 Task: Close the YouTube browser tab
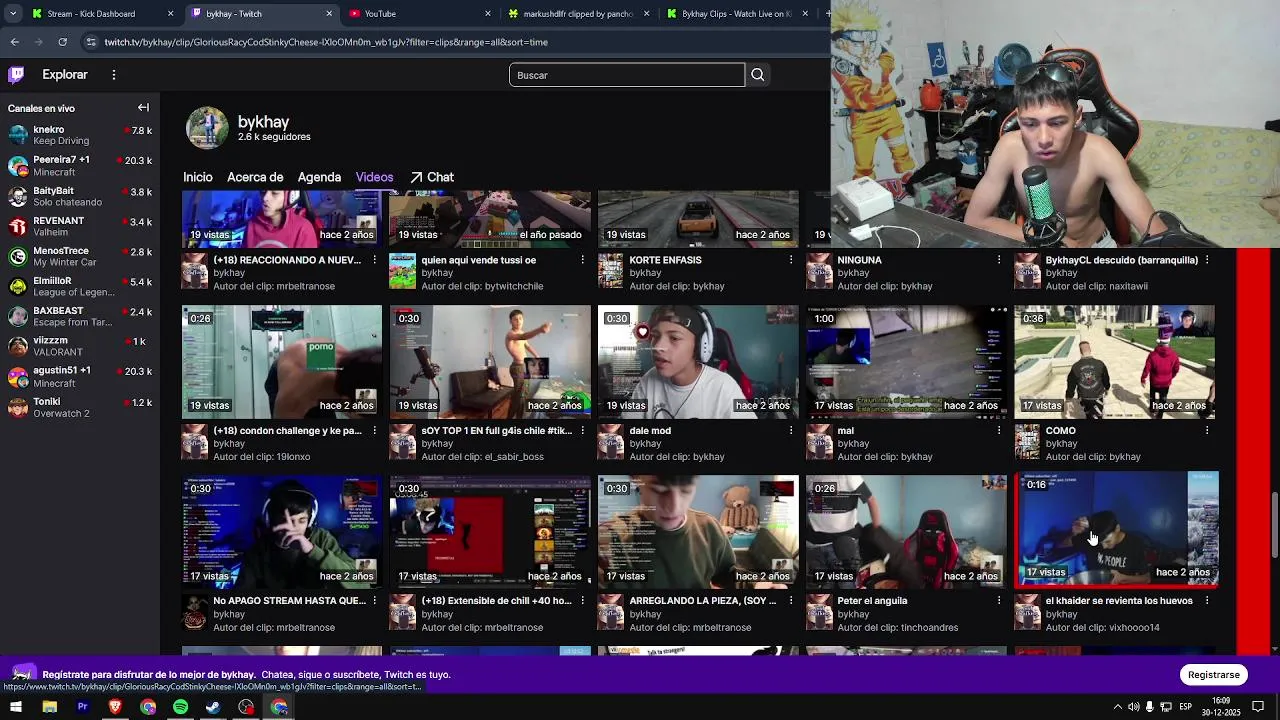tap(488, 14)
